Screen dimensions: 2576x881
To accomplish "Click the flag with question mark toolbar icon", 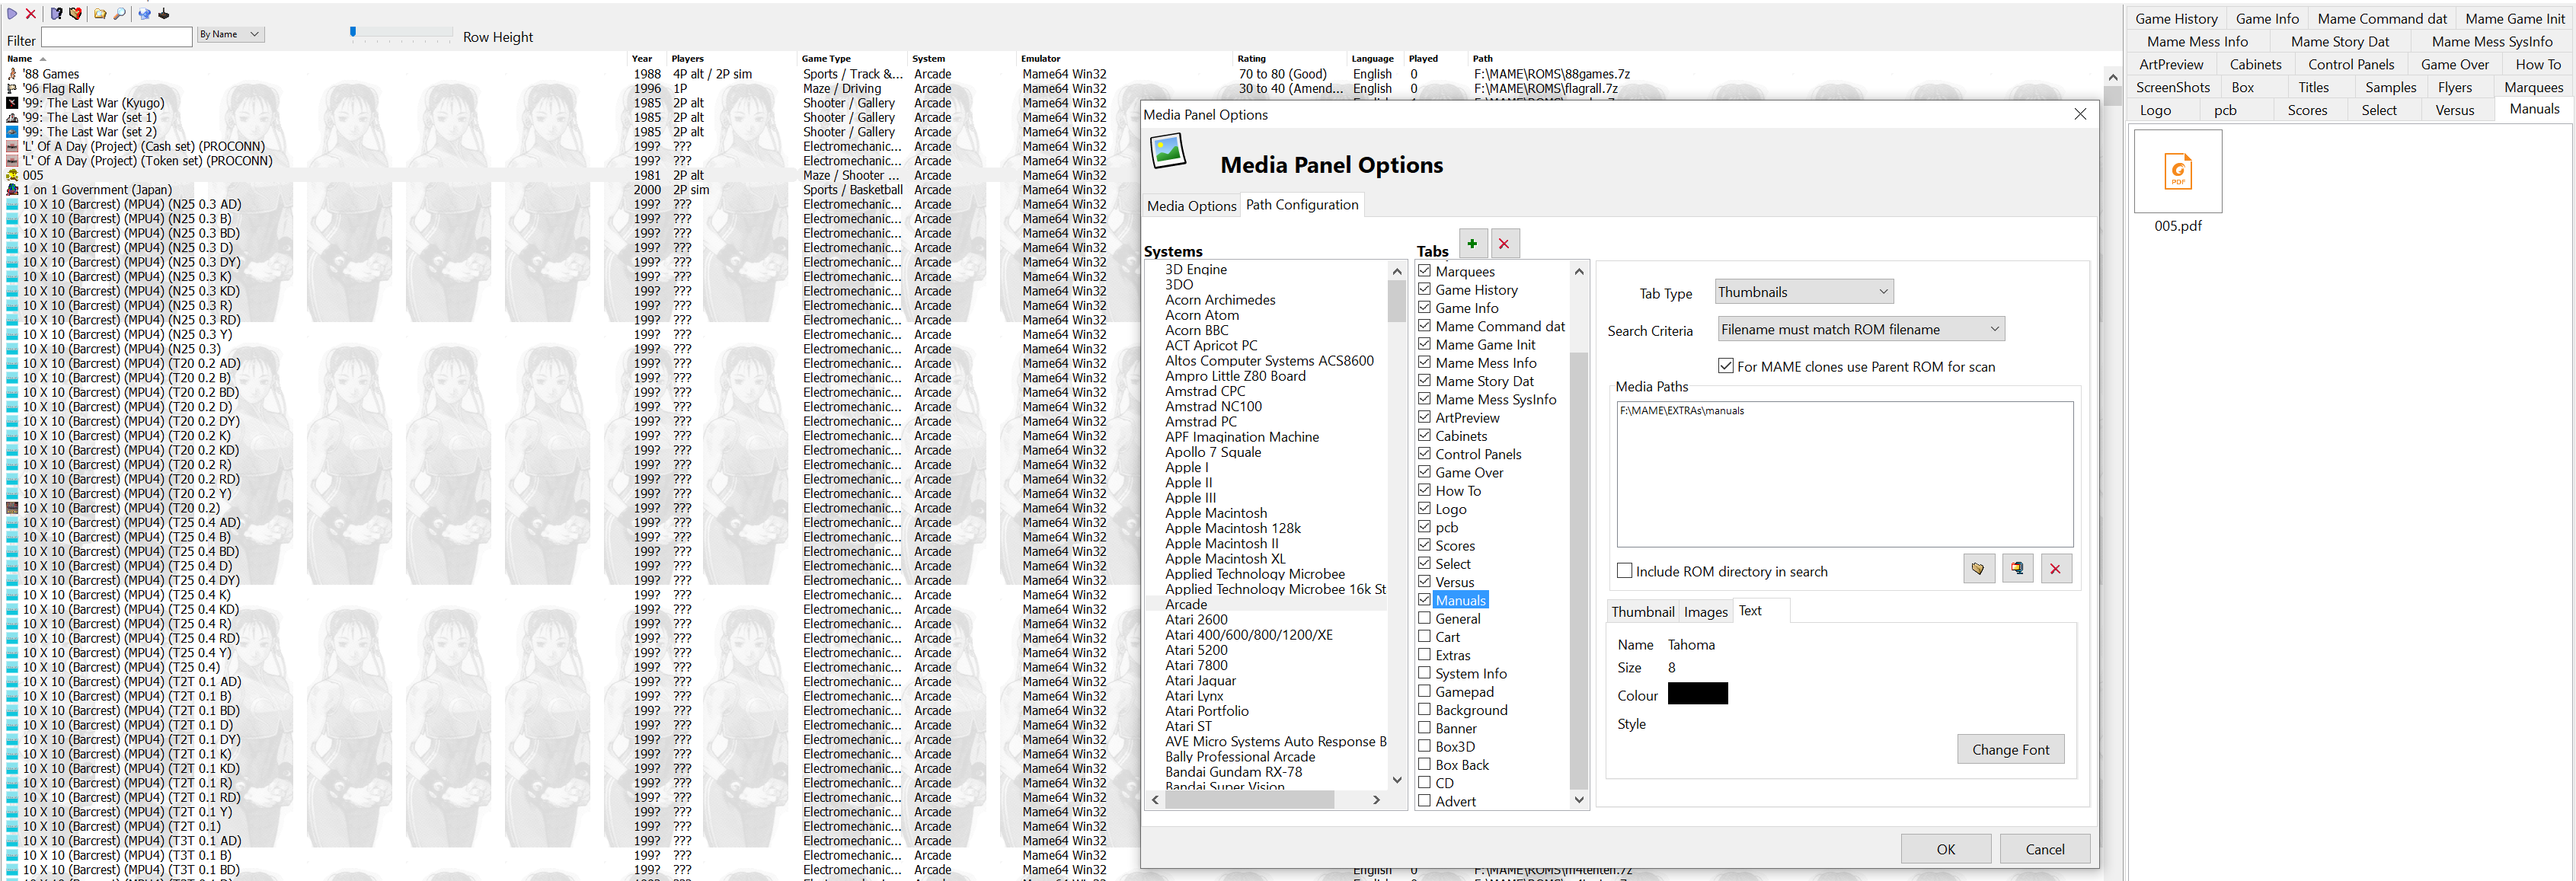I will click(x=57, y=14).
